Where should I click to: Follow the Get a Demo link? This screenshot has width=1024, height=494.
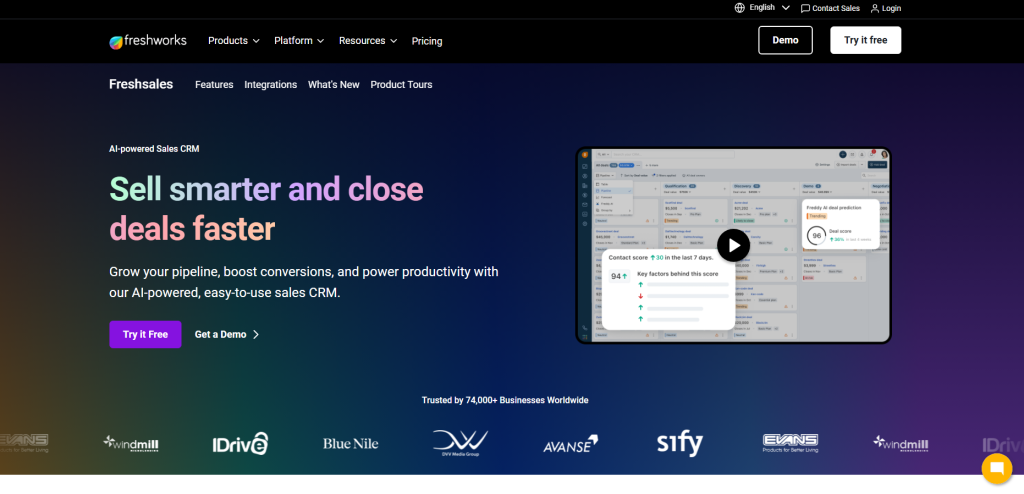(227, 334)
